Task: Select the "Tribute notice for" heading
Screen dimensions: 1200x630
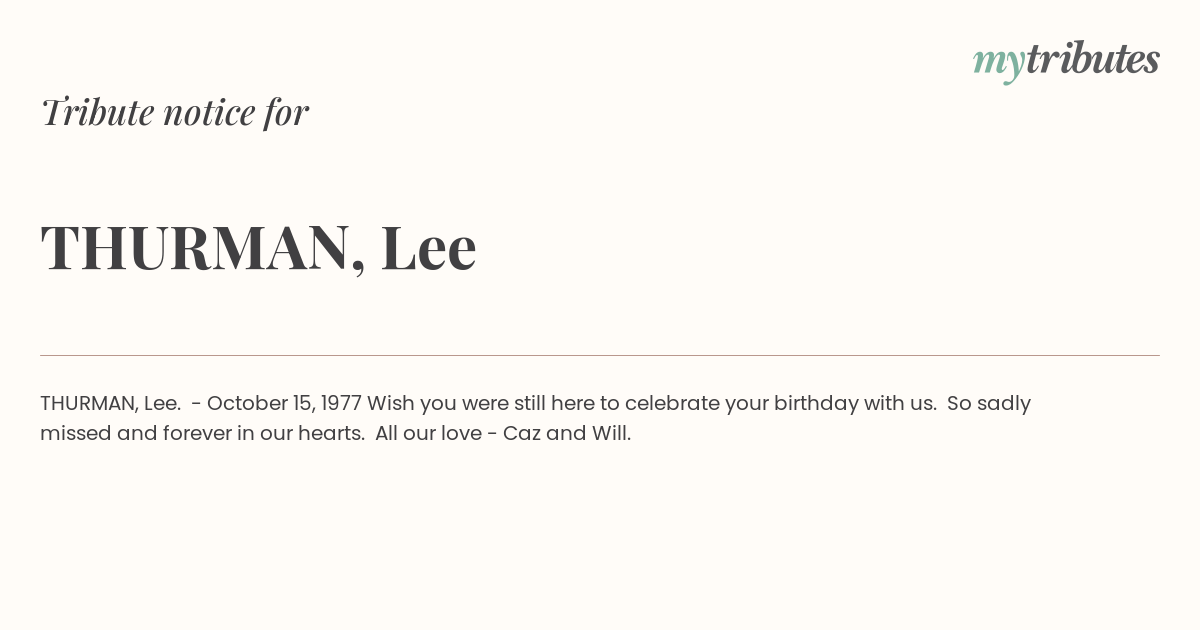Action: click(x=174, y=112)
